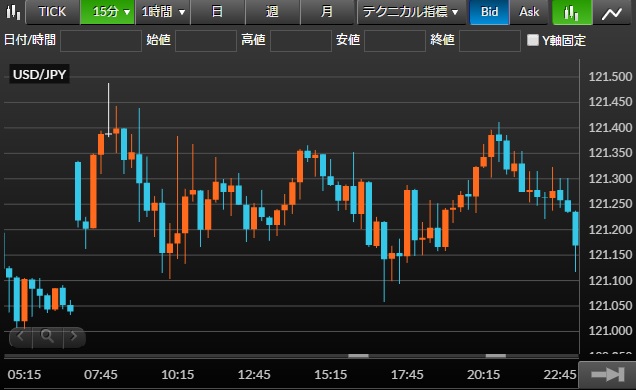Enable the Y軸固定 checkbox

[x=533, y=40]
